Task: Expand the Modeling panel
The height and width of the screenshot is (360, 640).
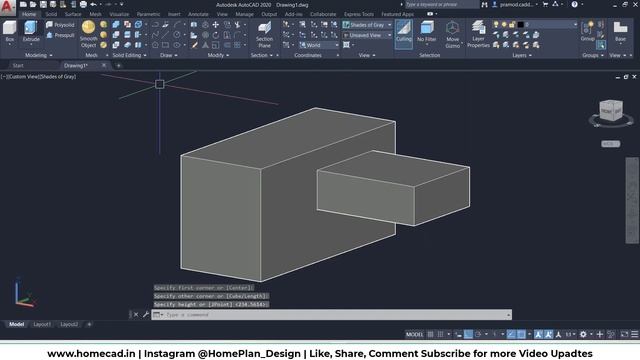Action: tap(38, 55)
